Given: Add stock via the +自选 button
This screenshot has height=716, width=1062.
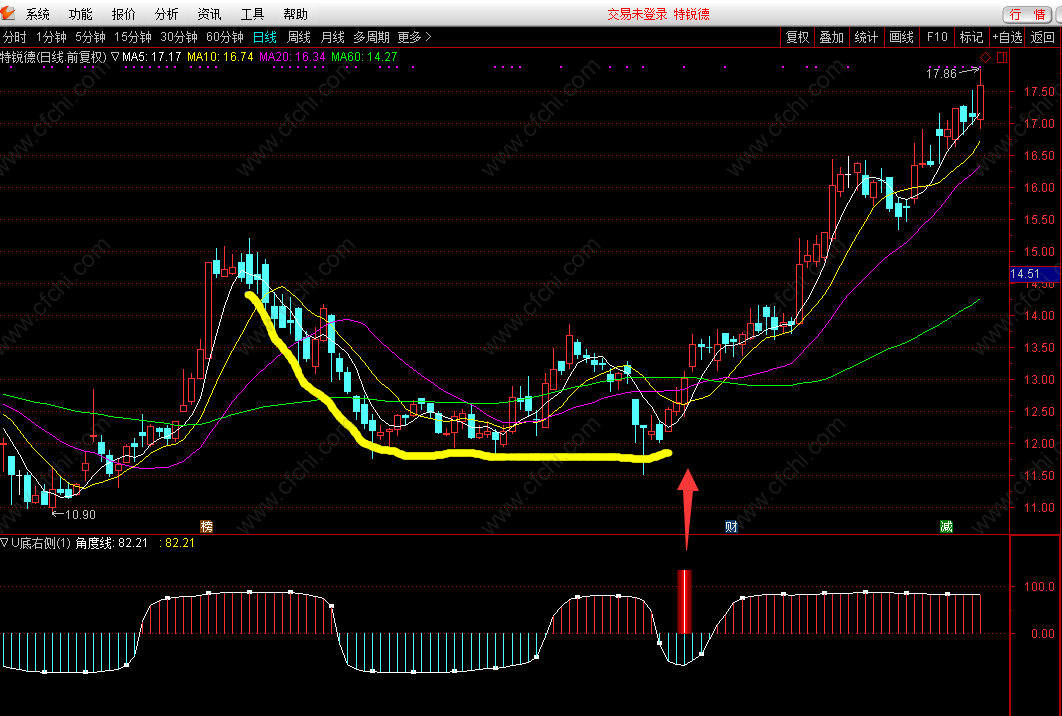Looking at the screenshot, I should pyautogui.click(x=1007, y=37).
